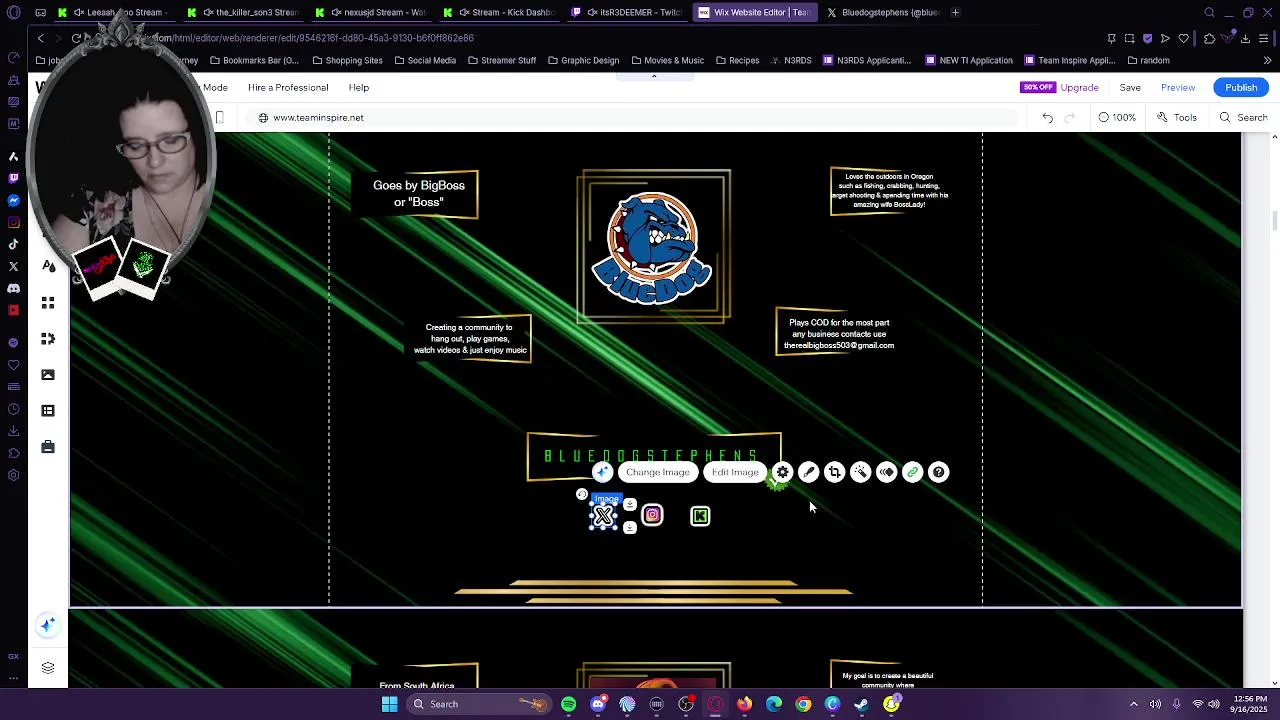Select the BLUEDOGSTEPHENS title text
Image resolution: width=1280 pixels, height=720 pixels.
click(x=654, y=456)
